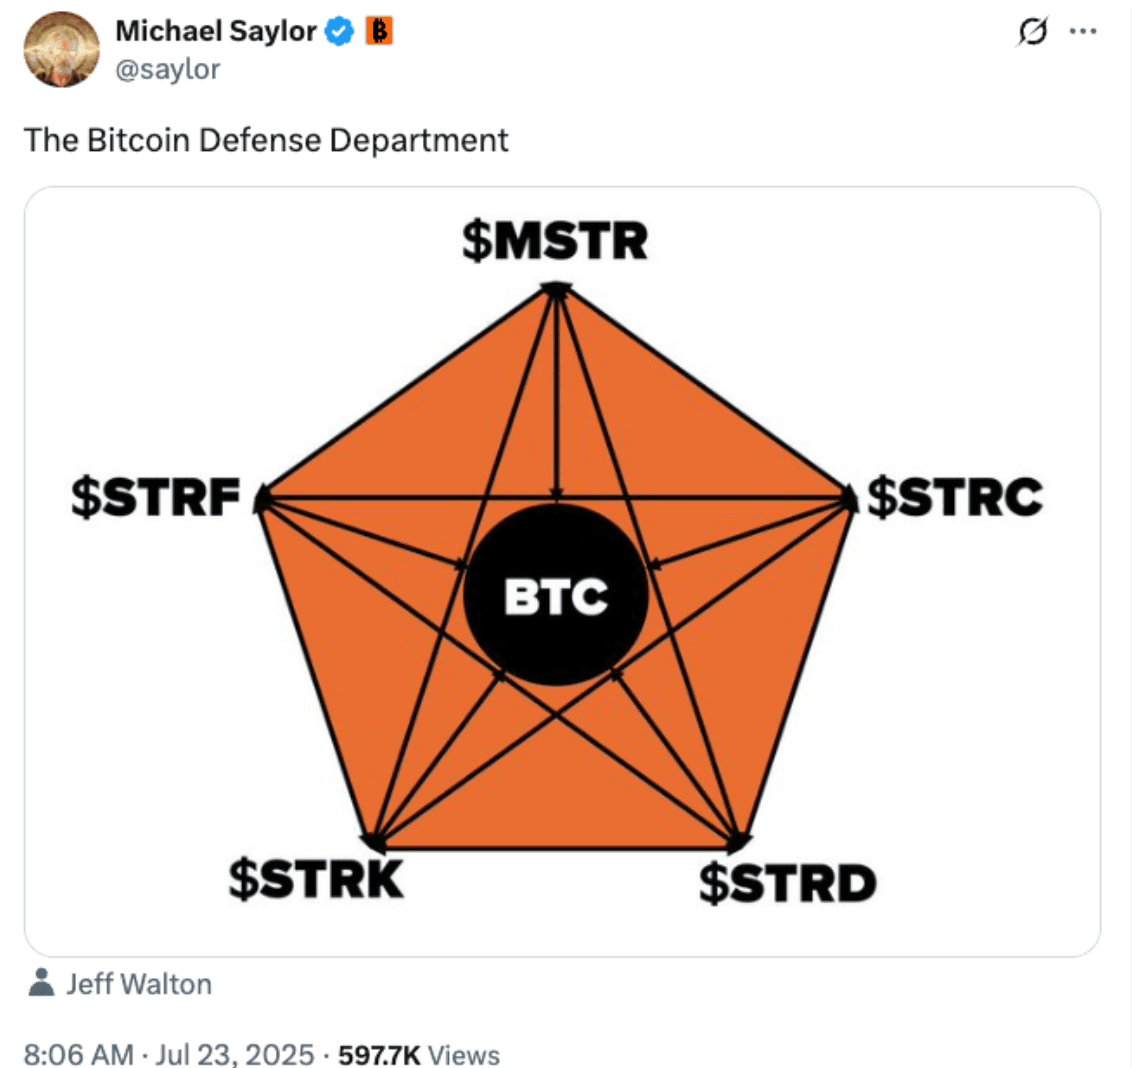Click the $MSTR label in the diagram
Image resolution: width=1132 pixels, height=1068 pixels.
553,240
